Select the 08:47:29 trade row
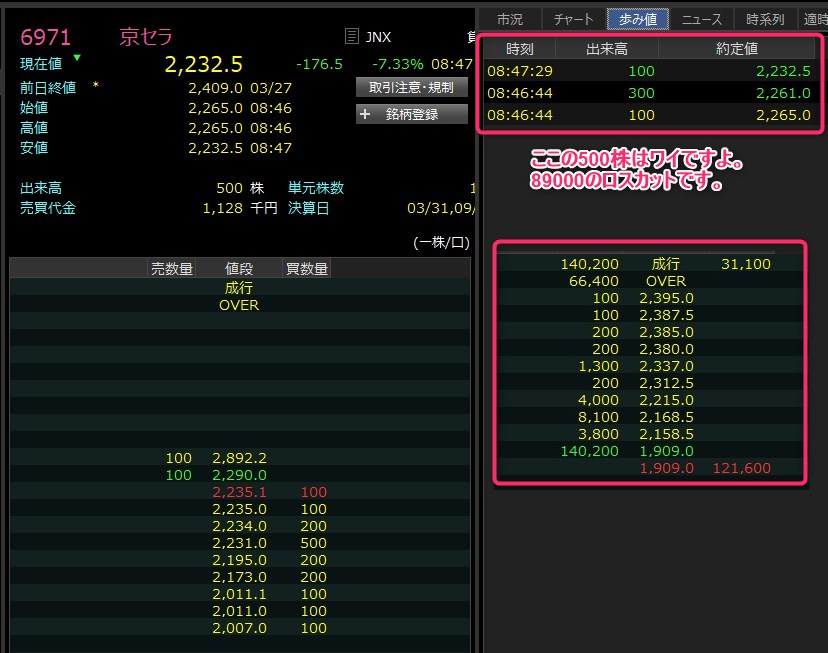 click(648, 71)
